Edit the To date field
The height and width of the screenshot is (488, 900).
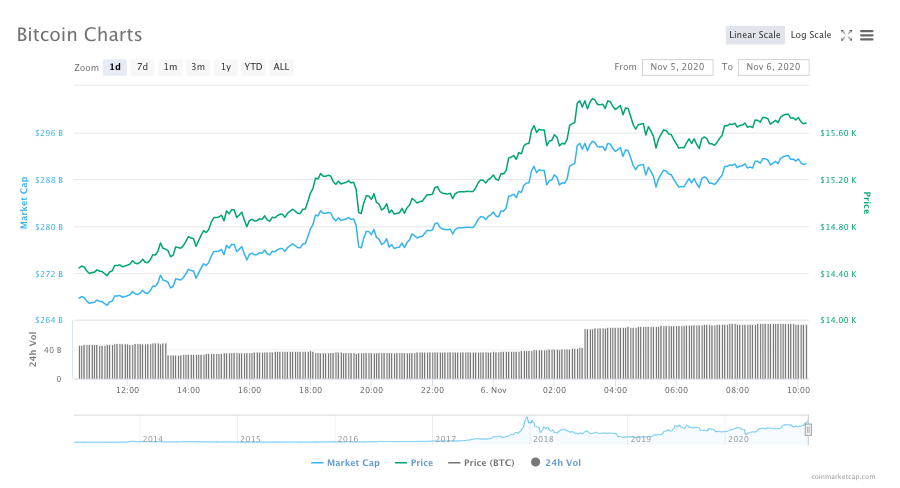773,67
